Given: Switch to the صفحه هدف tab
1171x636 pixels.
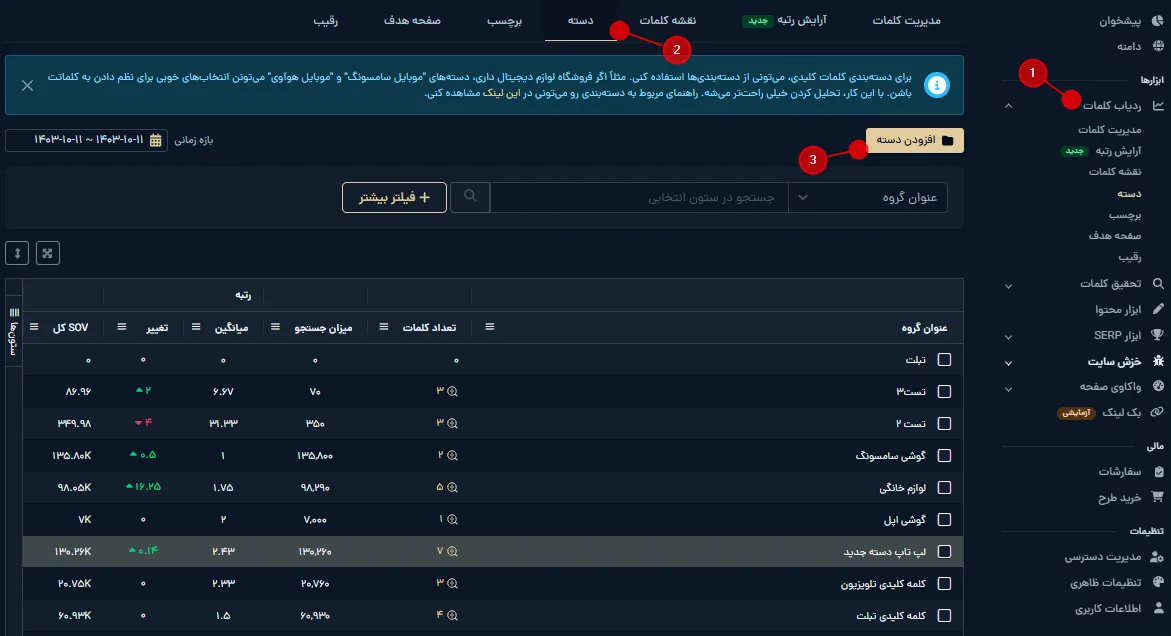Looking at the screenshot, I should coord(412,20).
